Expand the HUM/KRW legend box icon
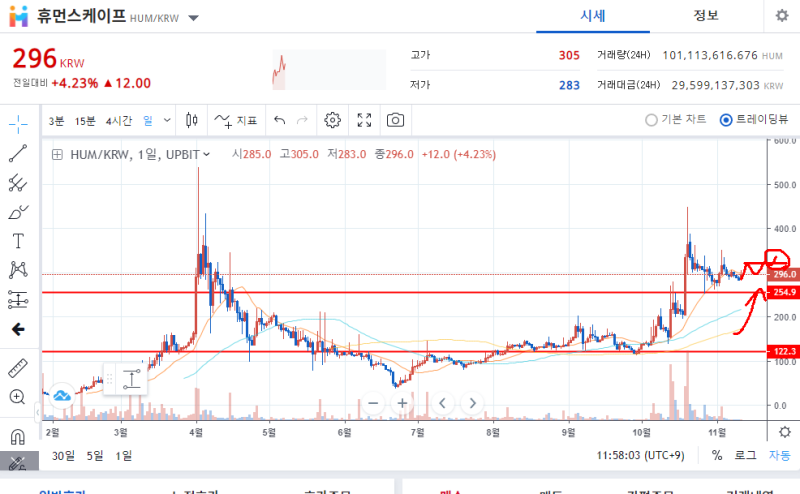The height and width of the screenshot is (494, 800). coord(57,155)
